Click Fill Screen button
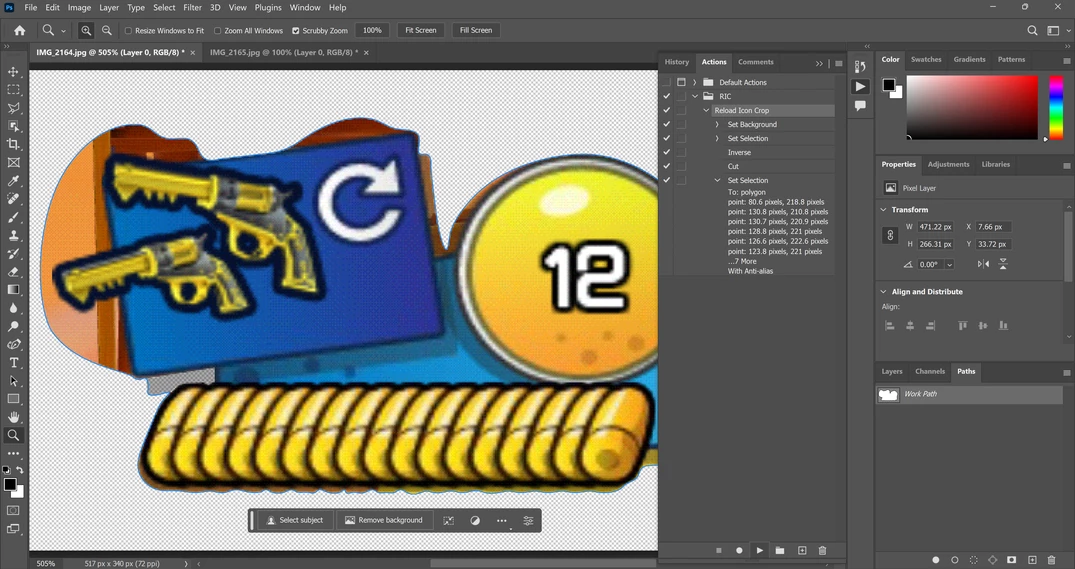1075x569 pixels. (476, 30)
